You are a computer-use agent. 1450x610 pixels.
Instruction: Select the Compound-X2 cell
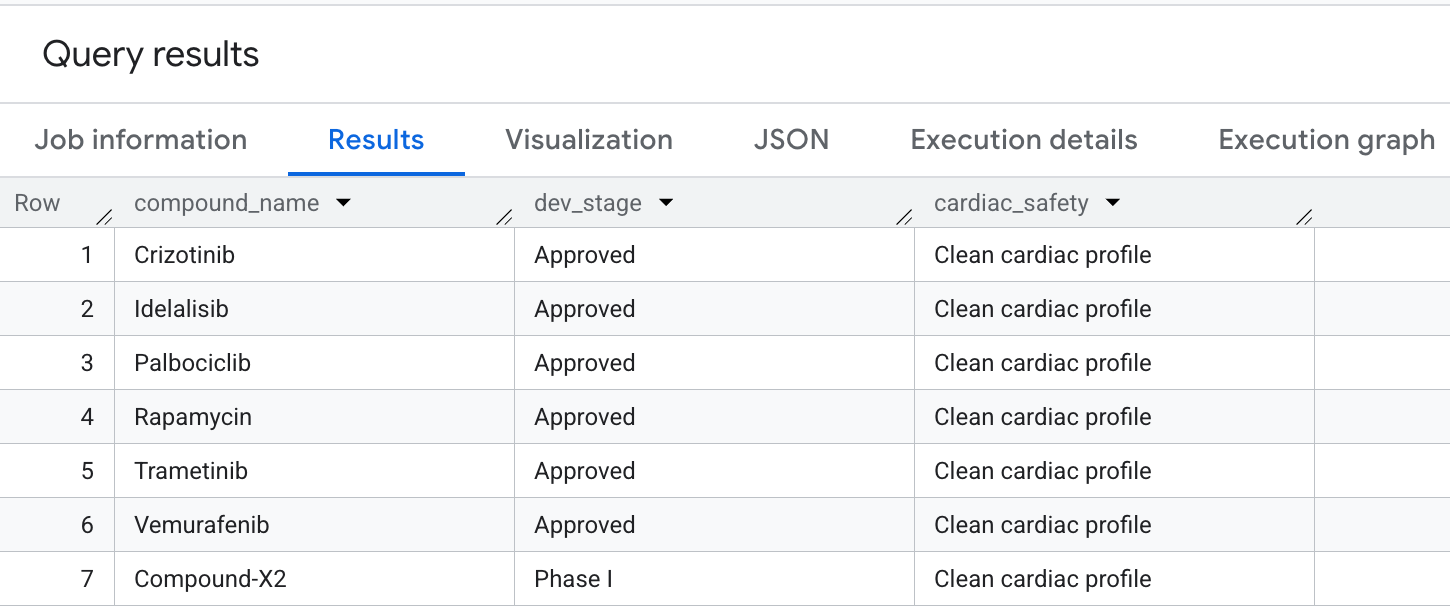(x=315, y=579)
